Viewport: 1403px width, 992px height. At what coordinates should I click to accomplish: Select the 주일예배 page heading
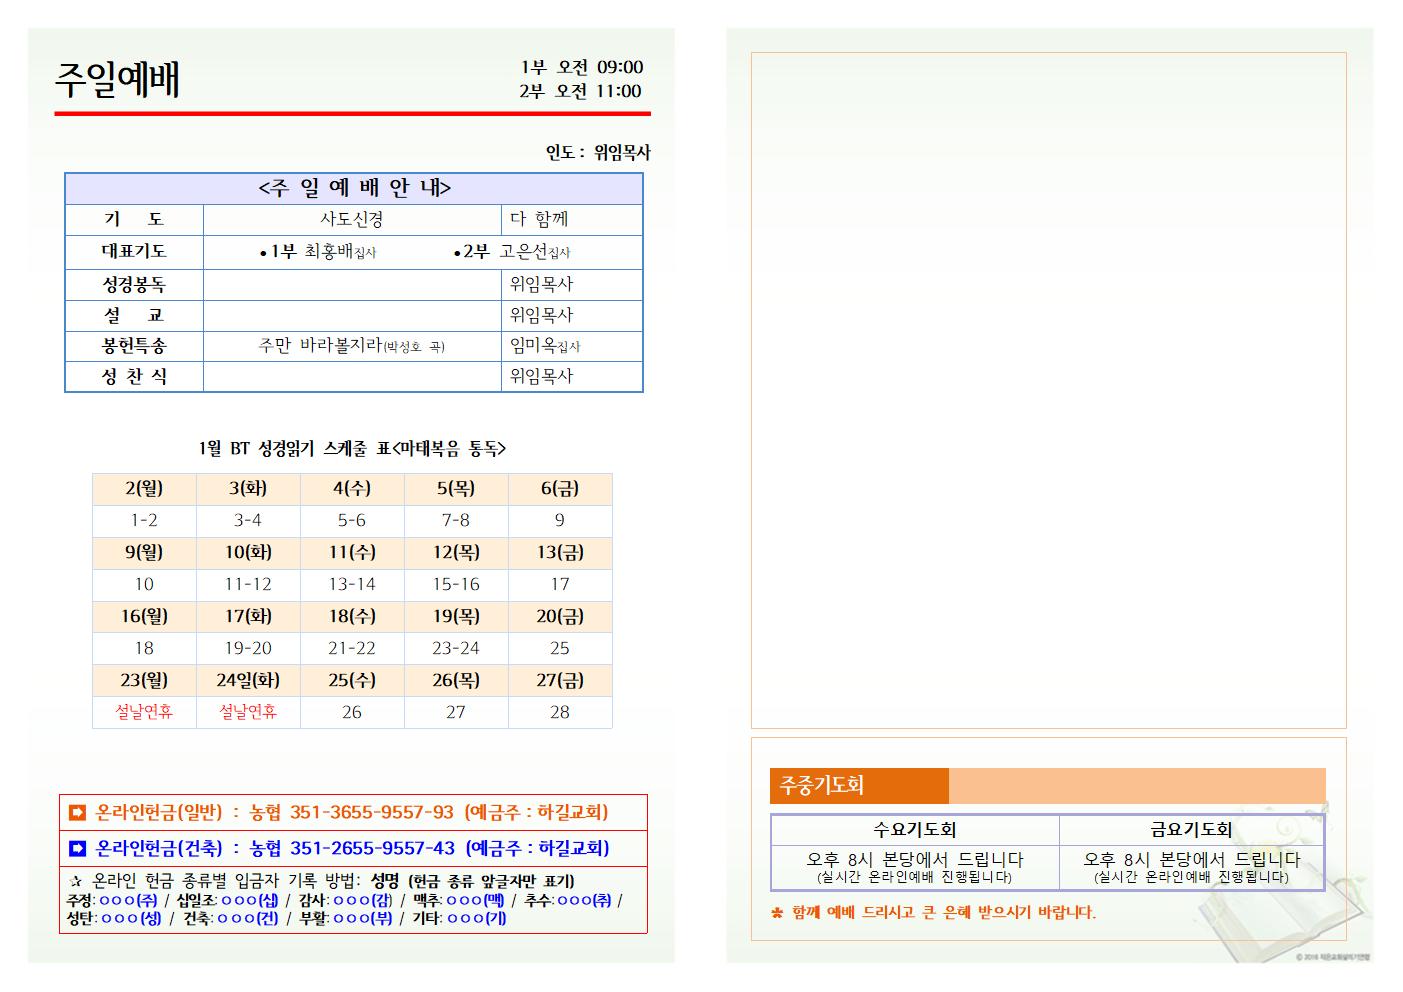coord(117,80)
